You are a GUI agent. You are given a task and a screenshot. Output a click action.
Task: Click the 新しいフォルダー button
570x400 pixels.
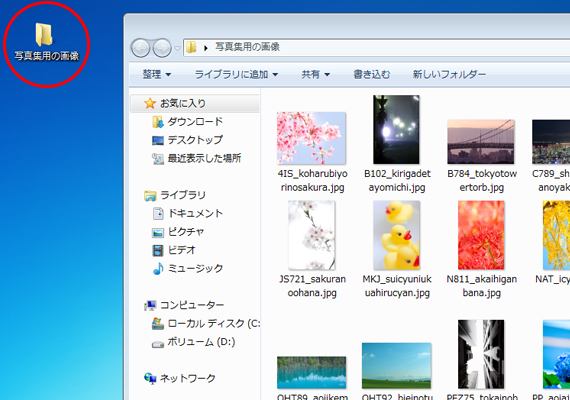click(449, 75)
